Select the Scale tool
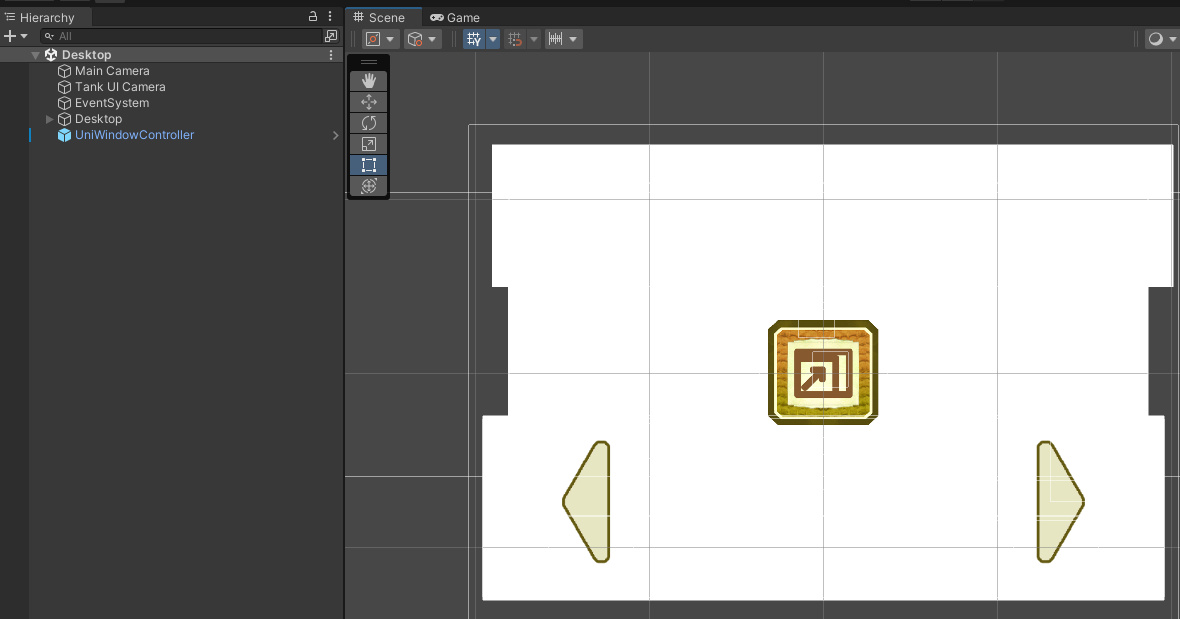The width and height of the screenshot is (1180, 619). click(x=368, y=144)
